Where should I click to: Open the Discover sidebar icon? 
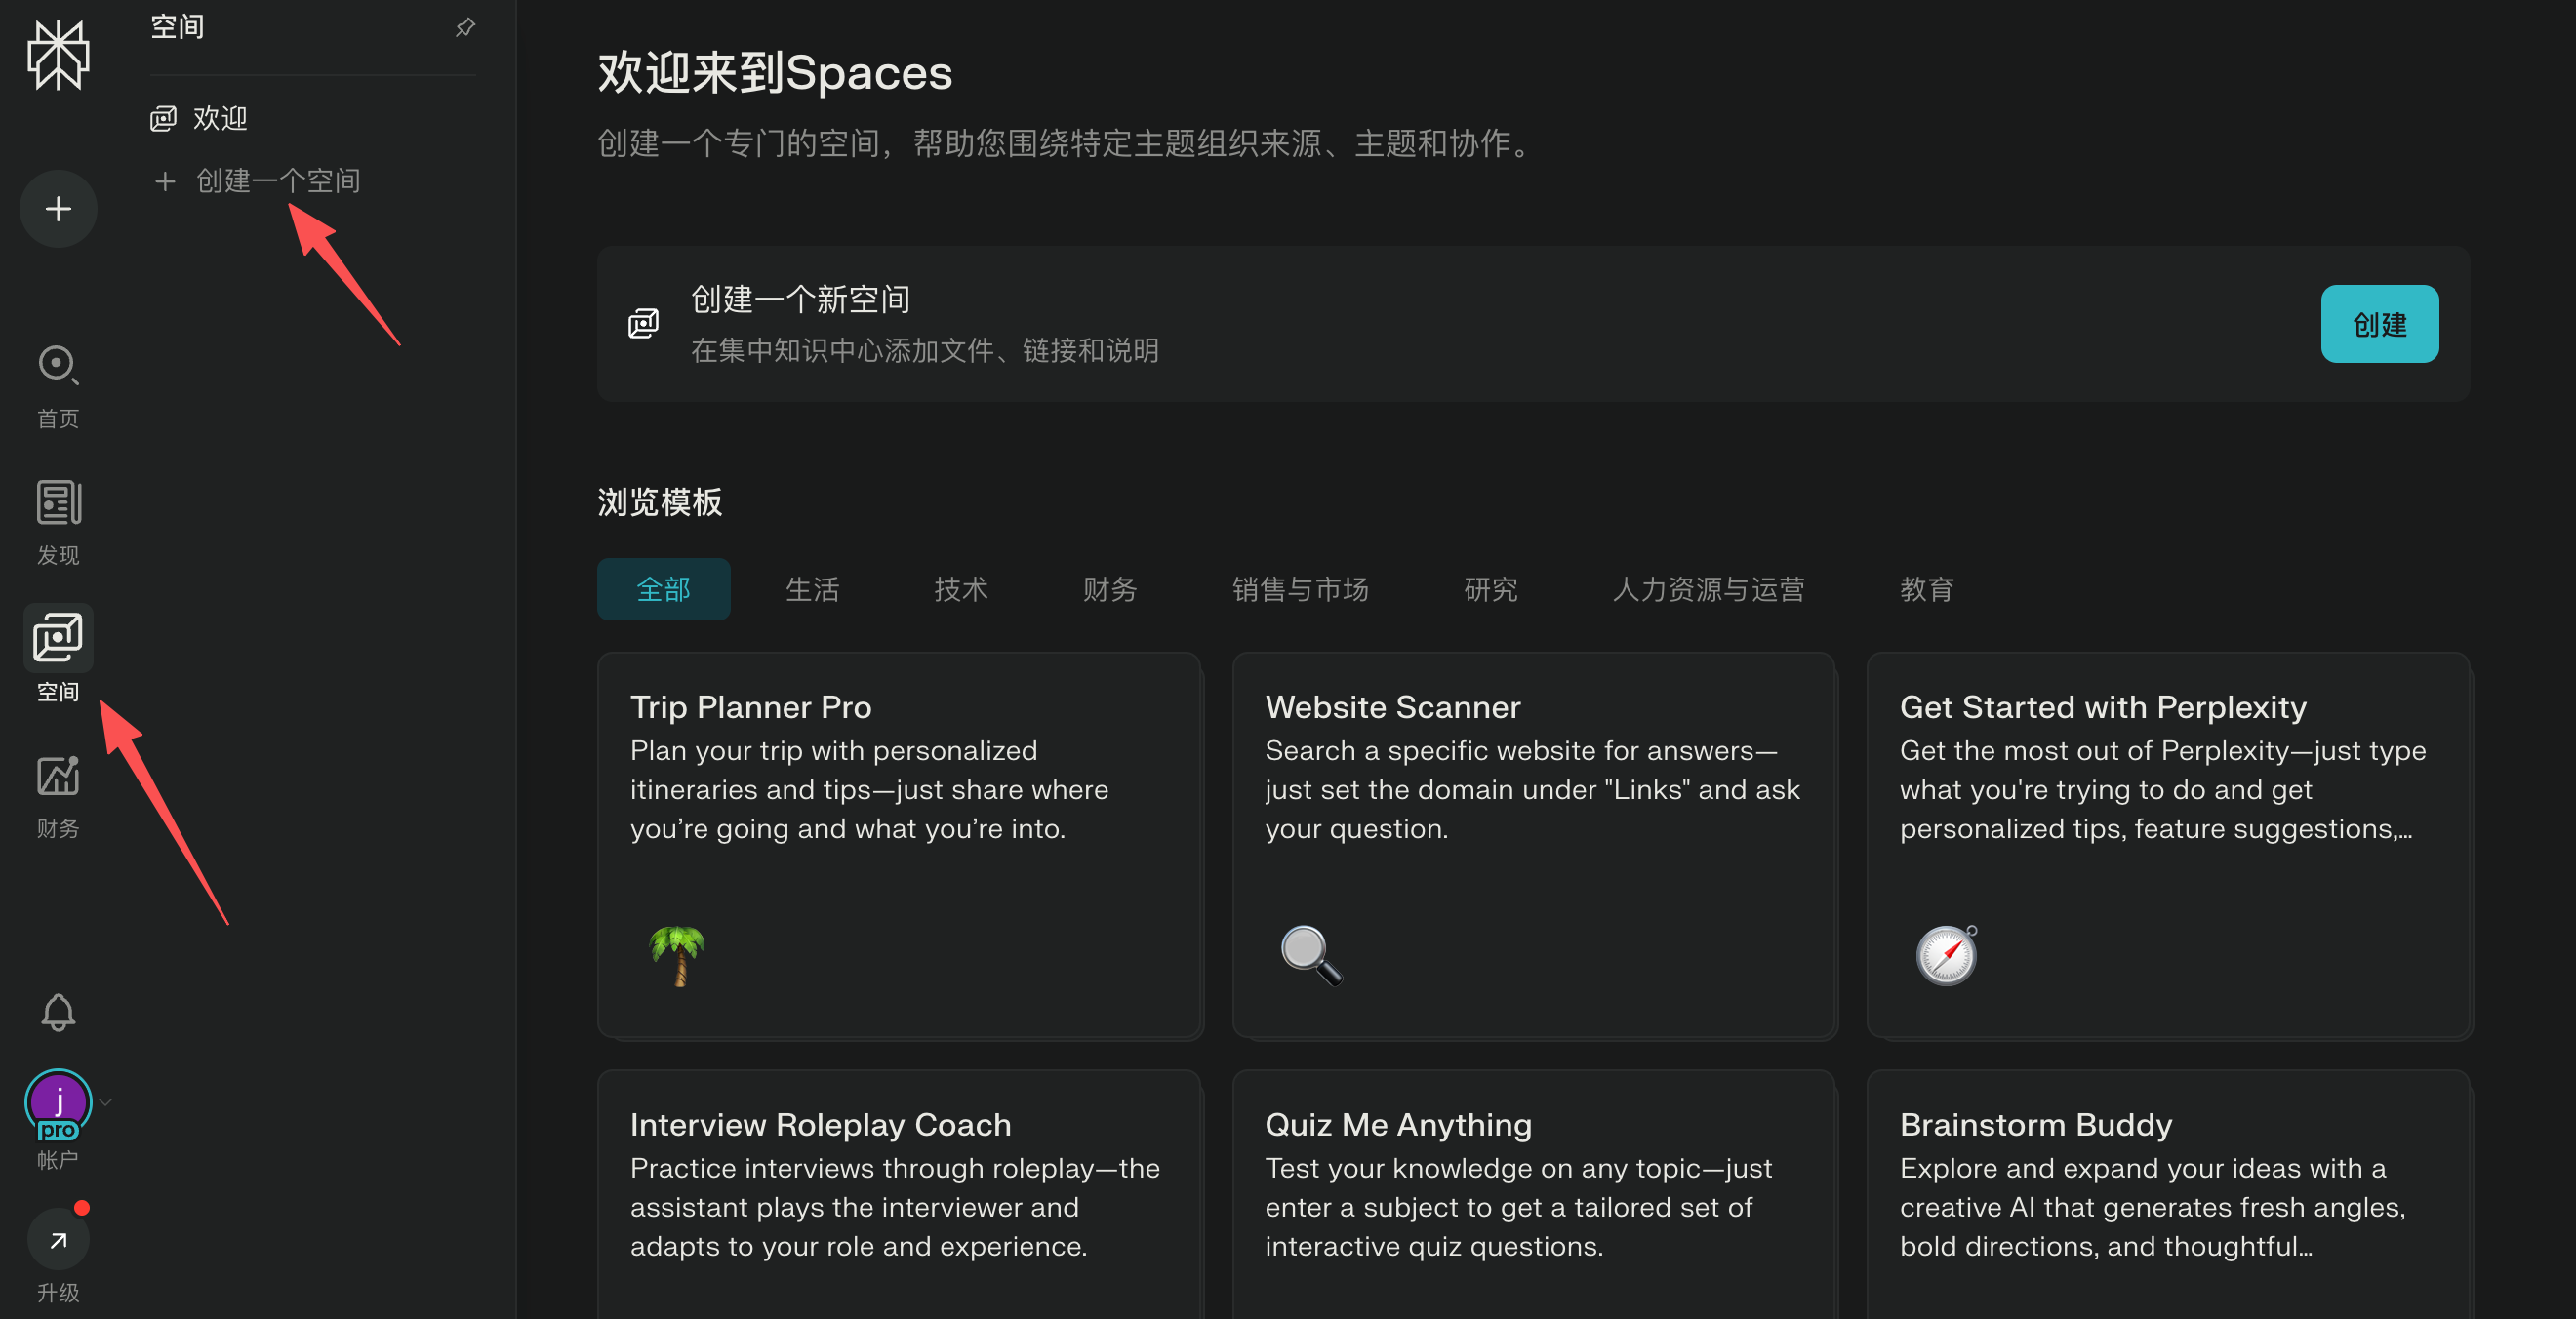tap(58, 502)
